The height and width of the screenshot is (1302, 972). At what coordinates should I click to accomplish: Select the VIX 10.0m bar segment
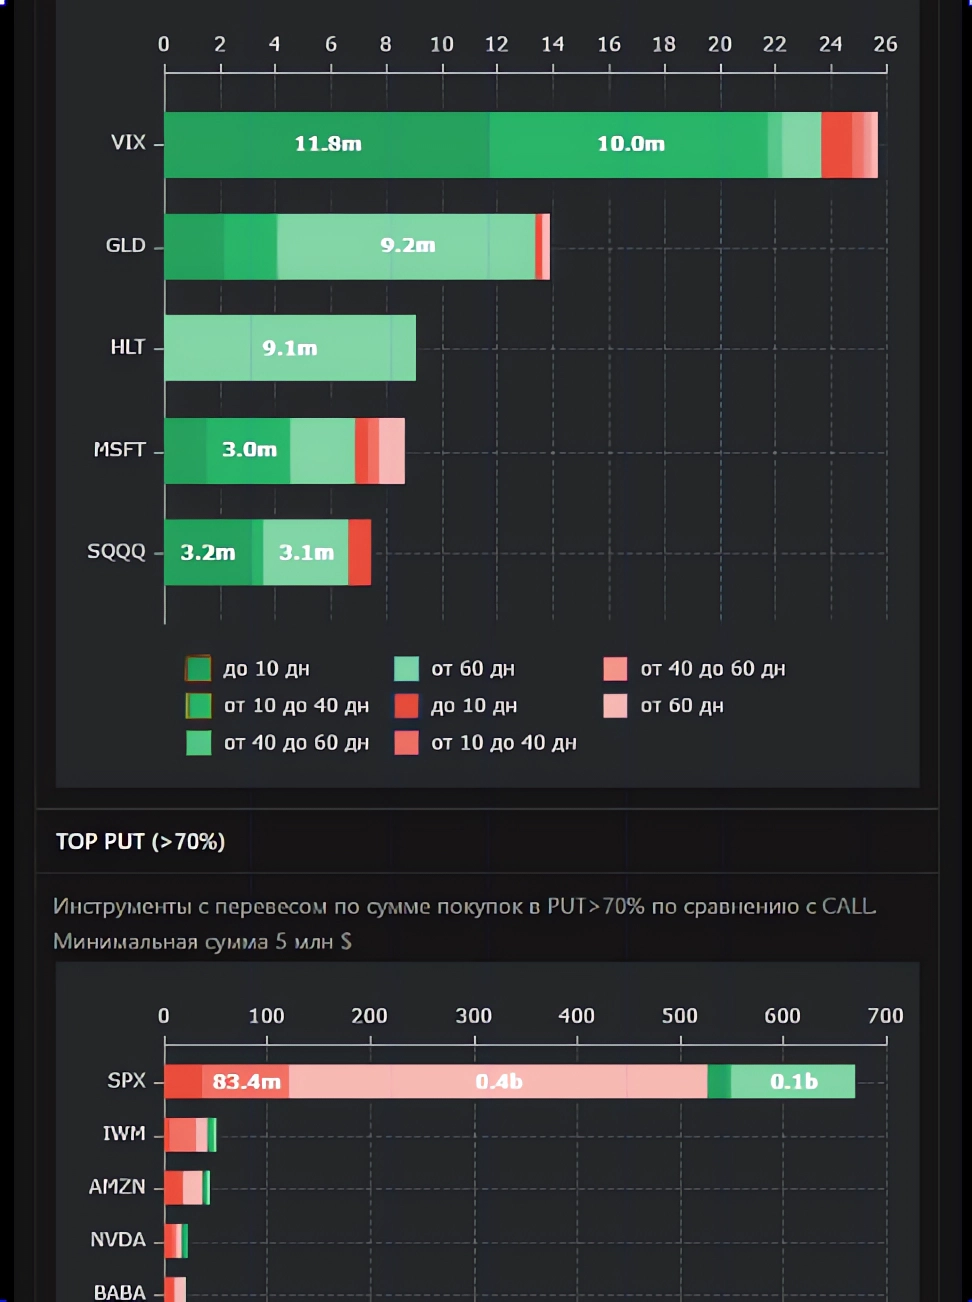pos(630,145)
